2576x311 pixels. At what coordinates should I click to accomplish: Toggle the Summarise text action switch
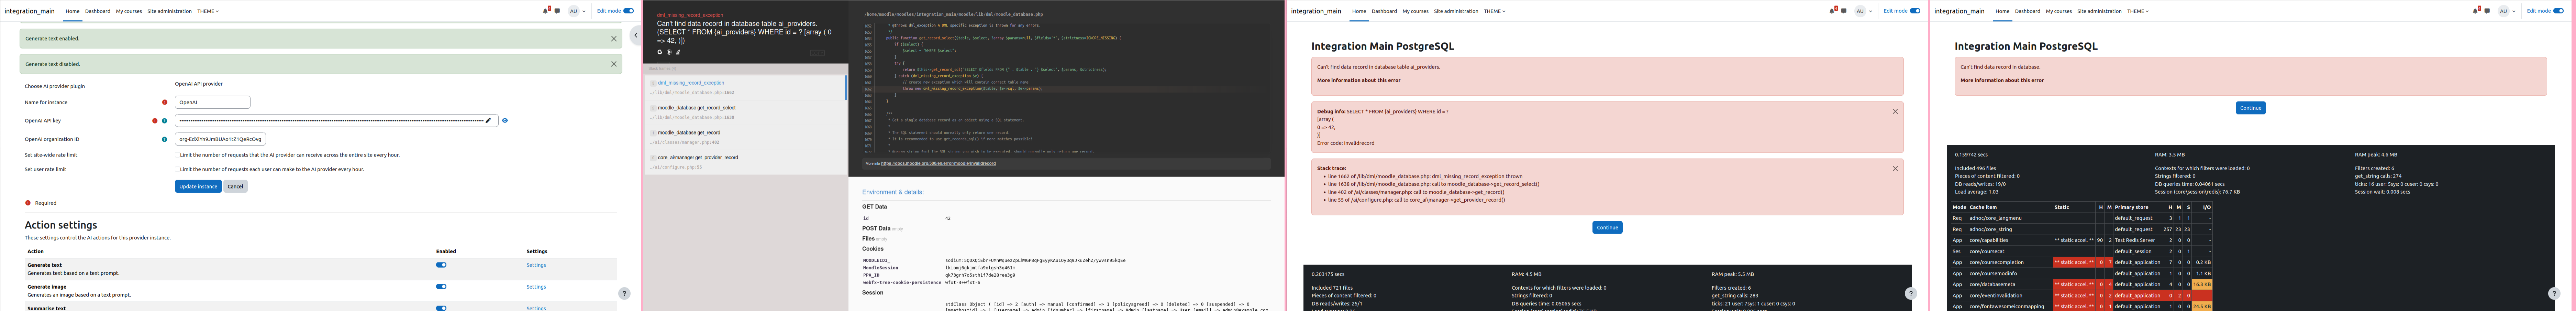tap(441, 308)
